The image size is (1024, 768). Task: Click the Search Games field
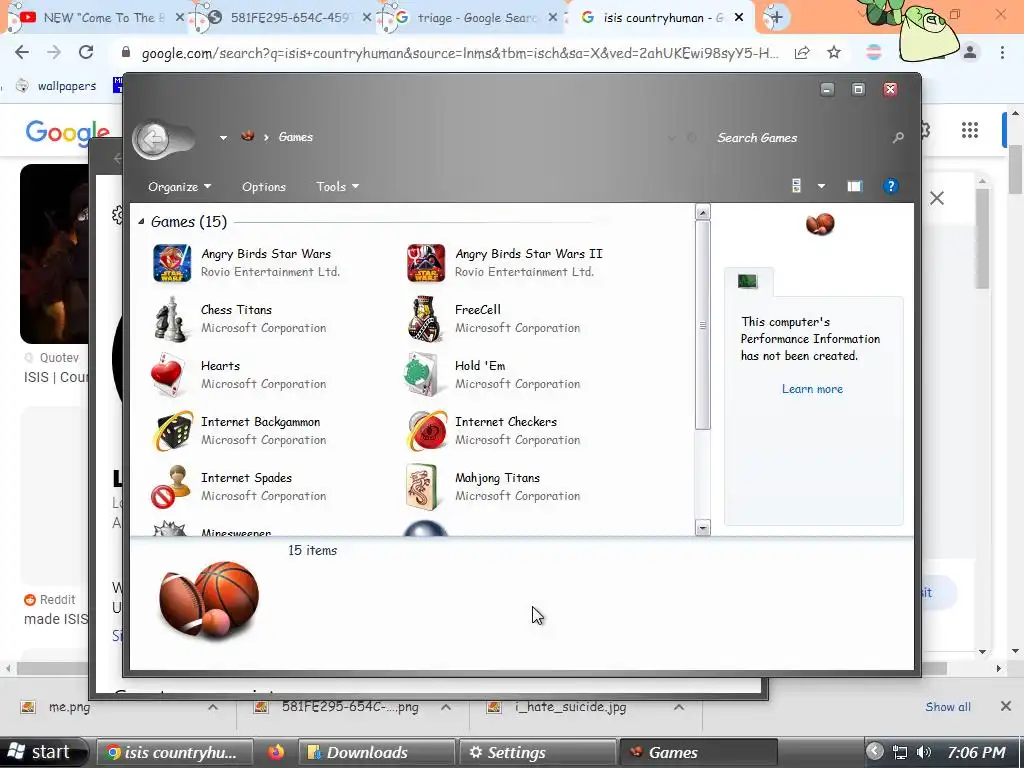pyautogui.click(x=800, y=138)
